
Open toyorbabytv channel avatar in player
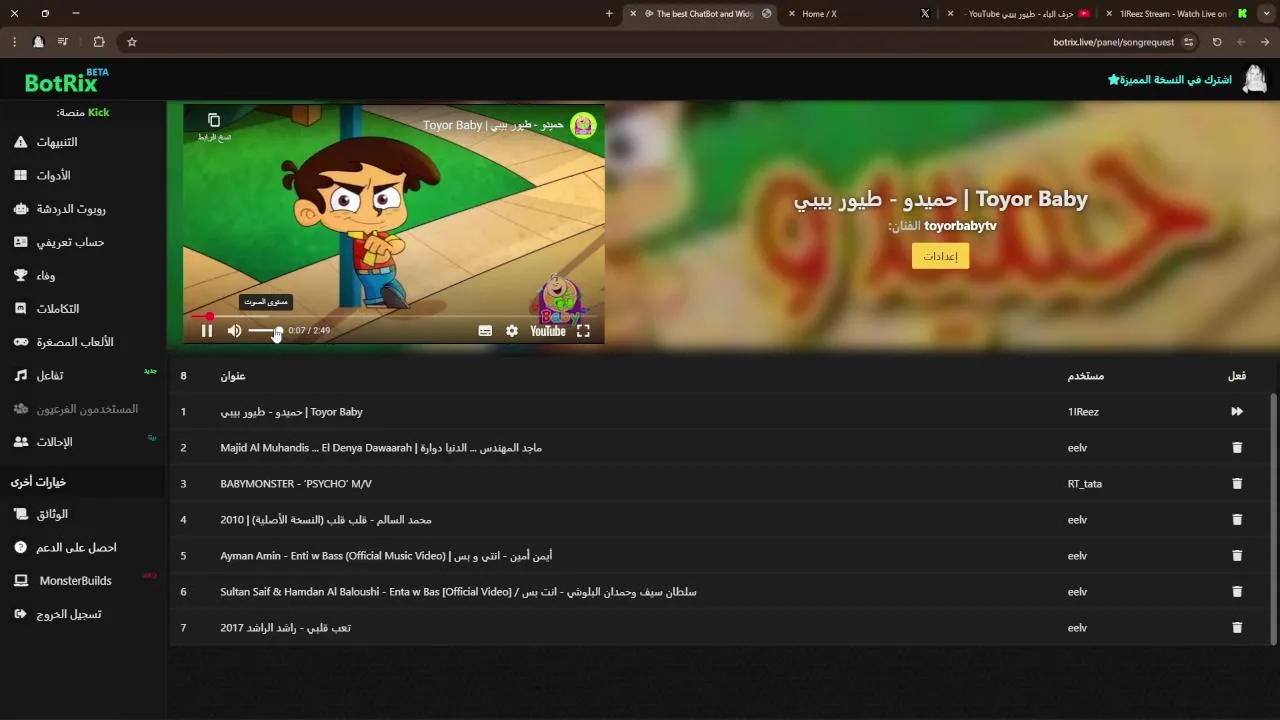tap(583, 125)
